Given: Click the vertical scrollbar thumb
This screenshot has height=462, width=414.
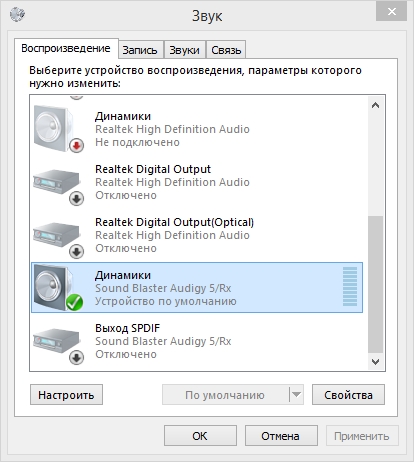Looking at the screenshot, I should click(x=375, y=284).
